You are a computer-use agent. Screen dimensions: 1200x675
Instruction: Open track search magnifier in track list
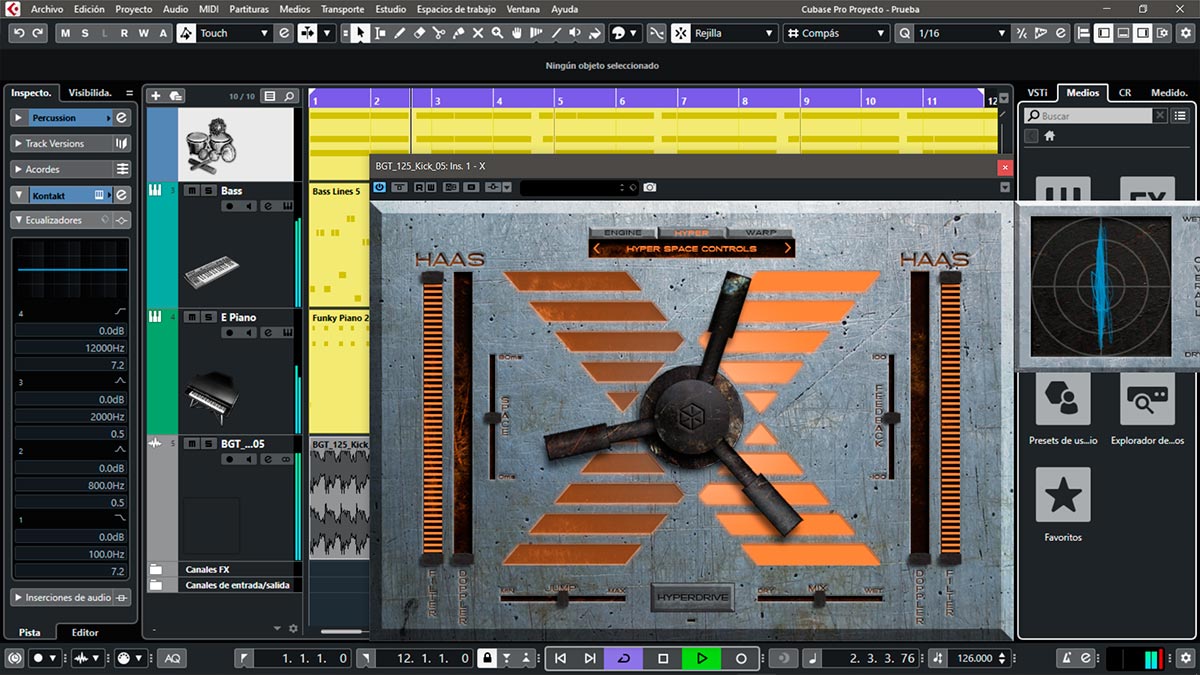click(290, 96)
